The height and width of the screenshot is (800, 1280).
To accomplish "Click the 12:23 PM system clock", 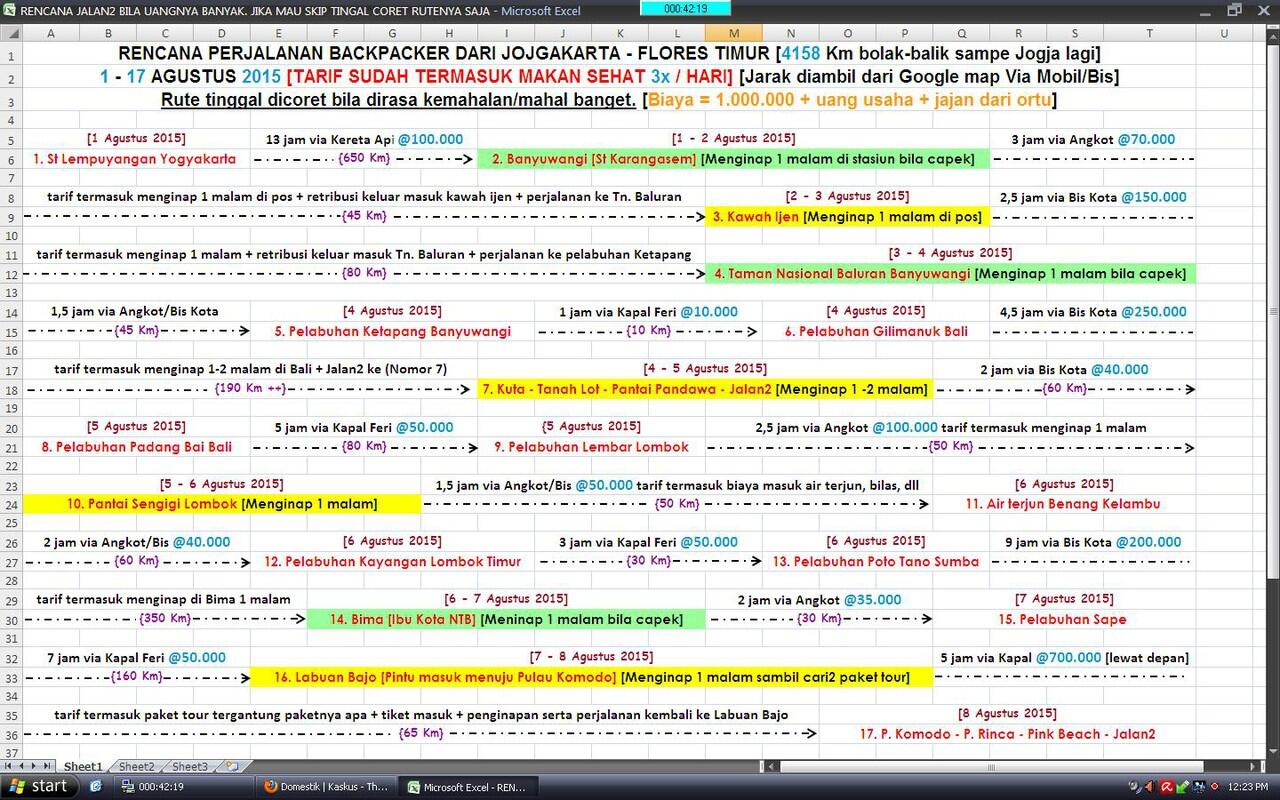I will click(x=1248, y=787).
